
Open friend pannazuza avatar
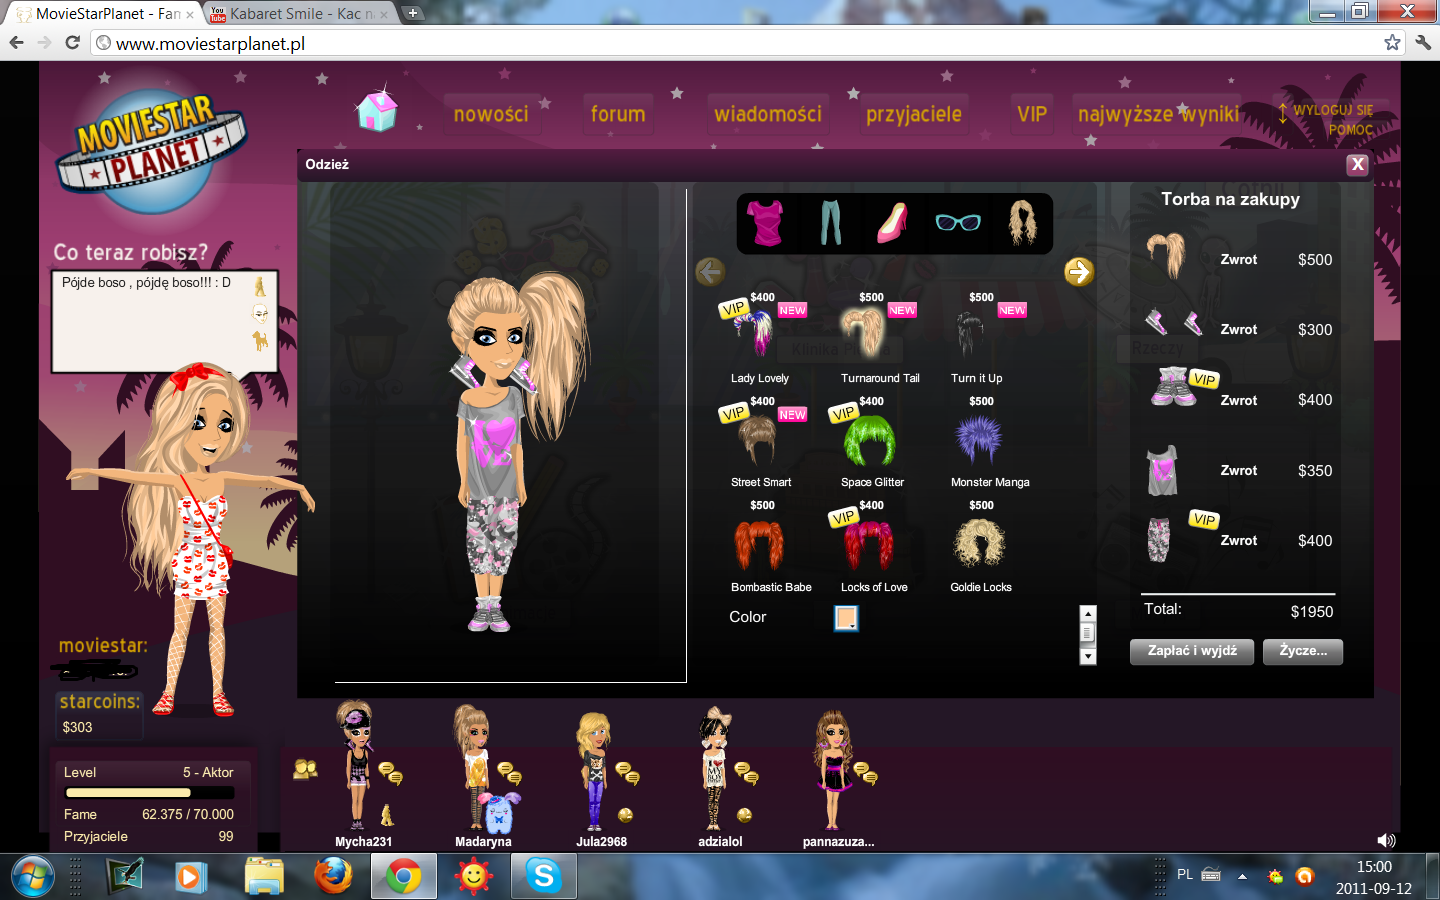click(x=833, y=770)
